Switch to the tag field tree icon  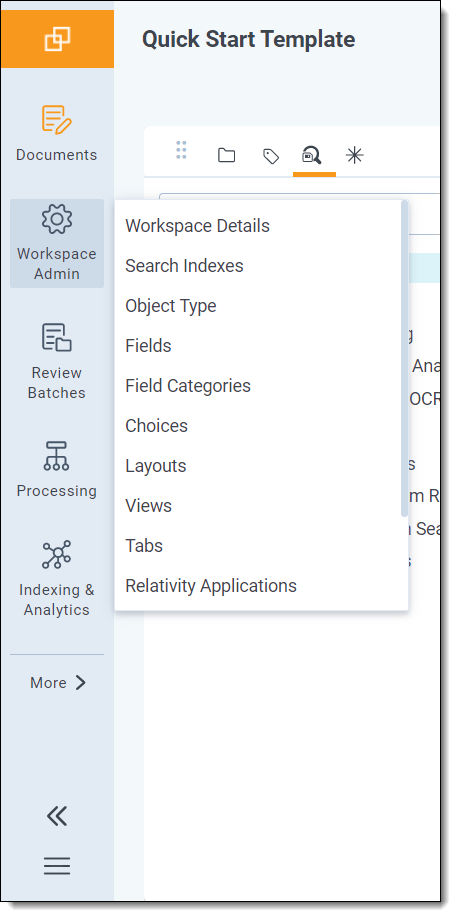coord(271,156)
